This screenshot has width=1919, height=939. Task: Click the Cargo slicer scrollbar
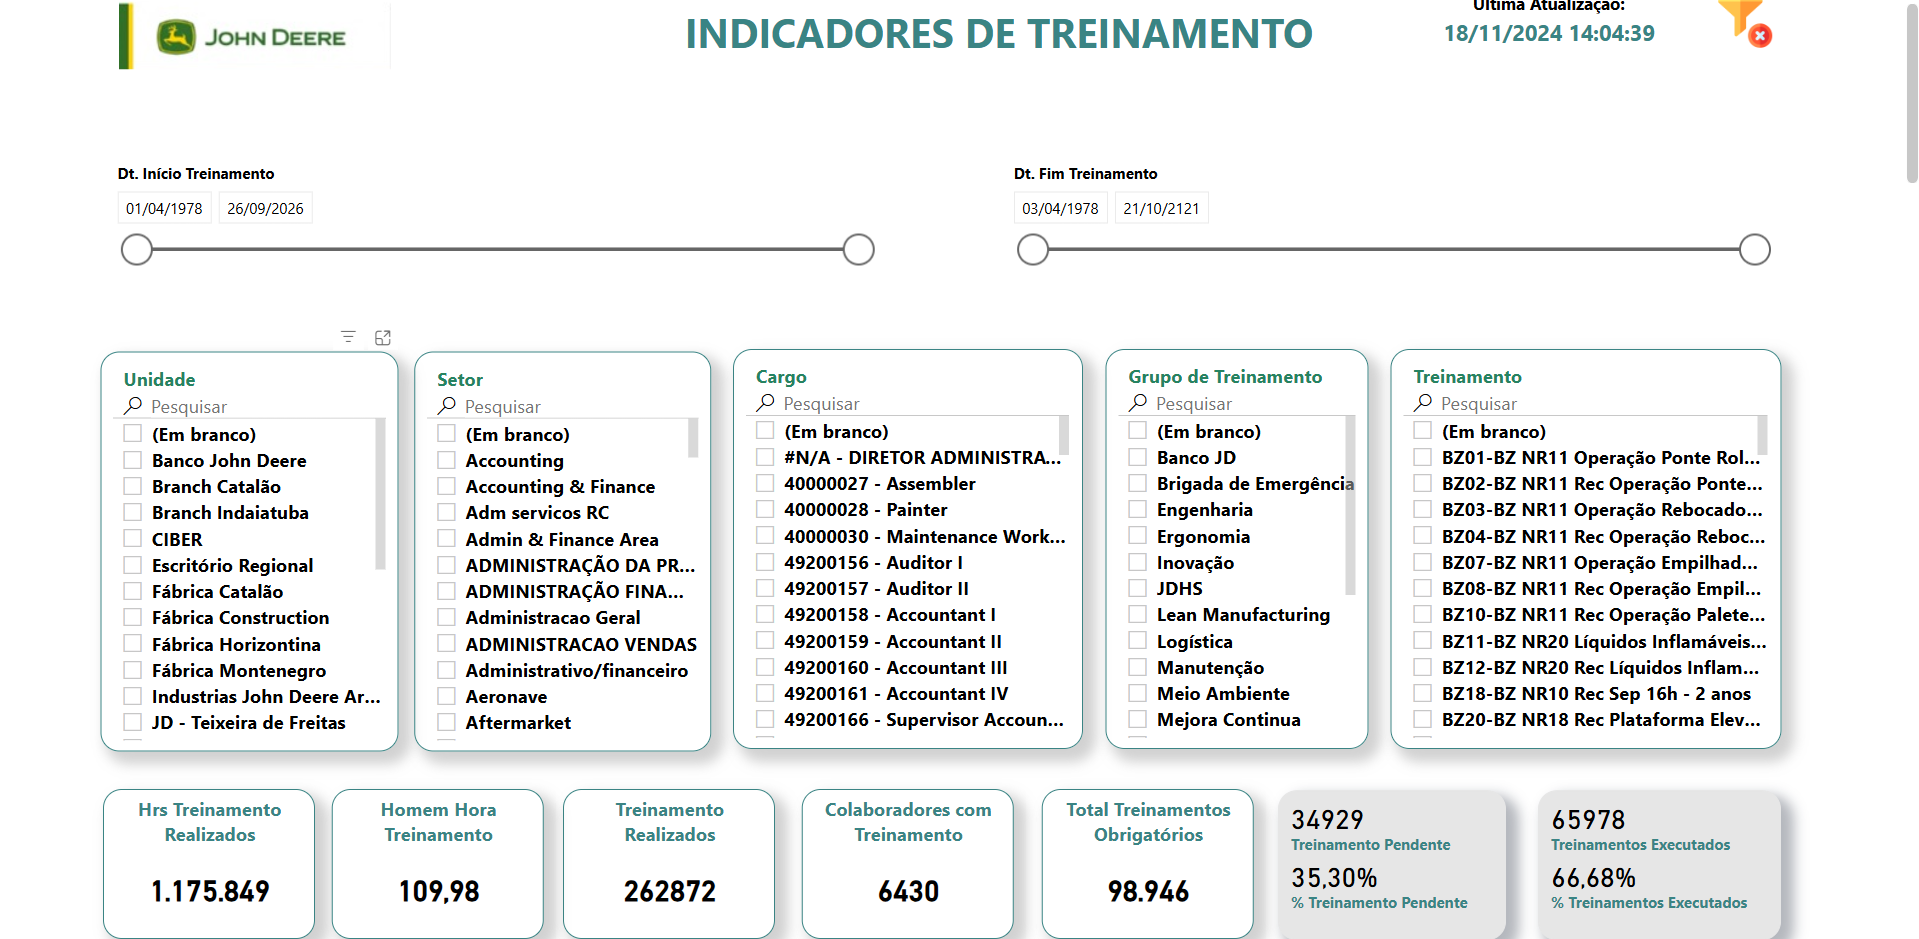(x=1064, y=435)
